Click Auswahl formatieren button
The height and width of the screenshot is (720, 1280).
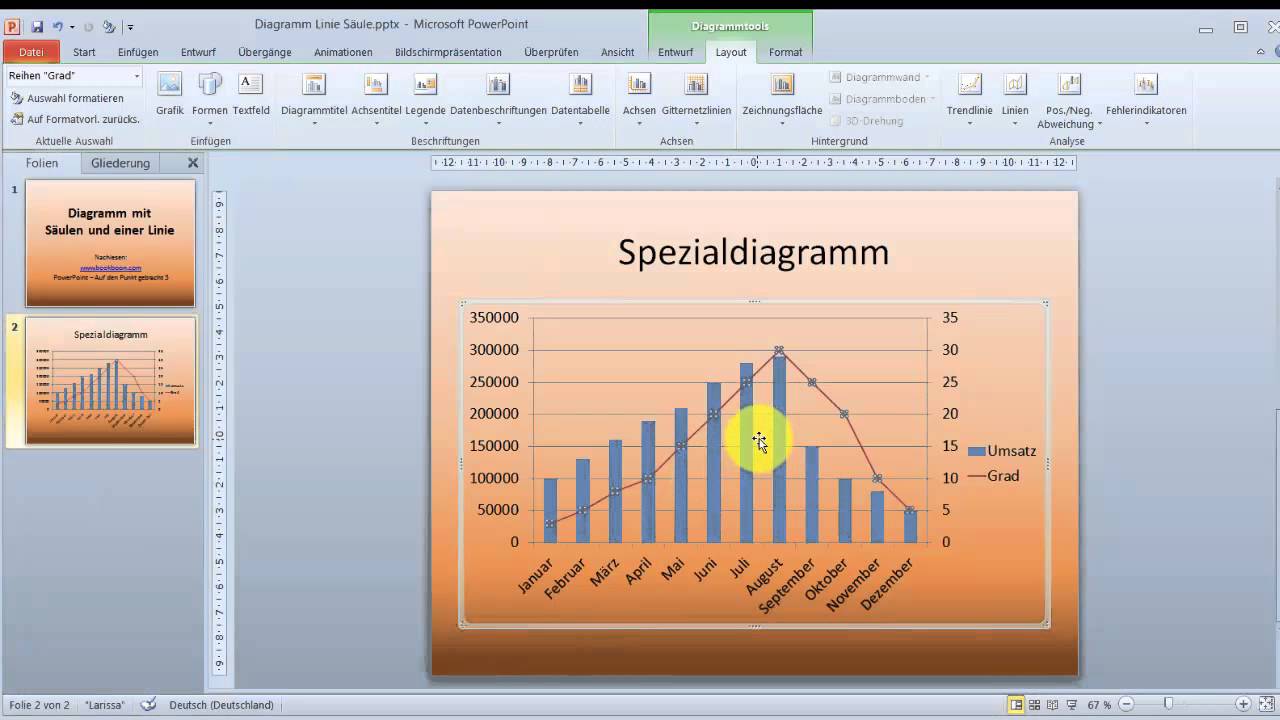pos(68,98)
